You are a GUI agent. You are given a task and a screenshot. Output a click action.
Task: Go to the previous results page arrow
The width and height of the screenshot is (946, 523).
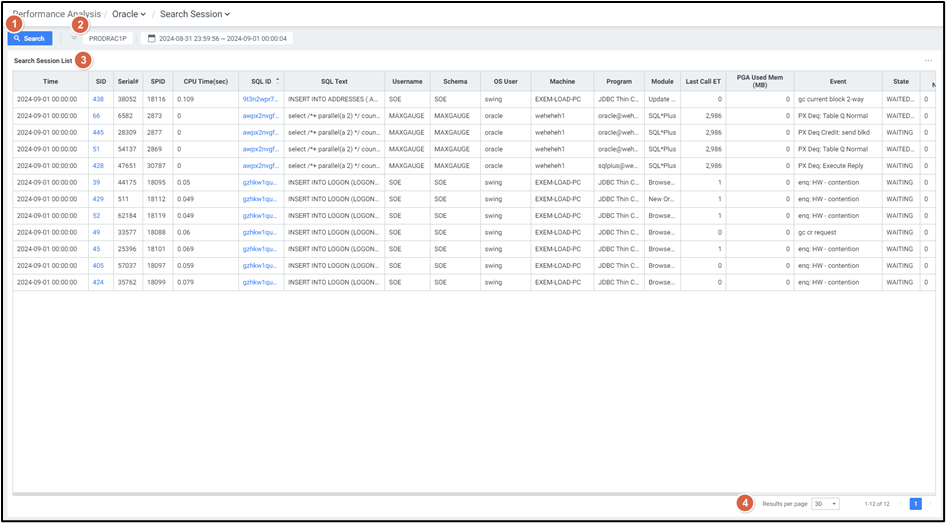(900, 504)
